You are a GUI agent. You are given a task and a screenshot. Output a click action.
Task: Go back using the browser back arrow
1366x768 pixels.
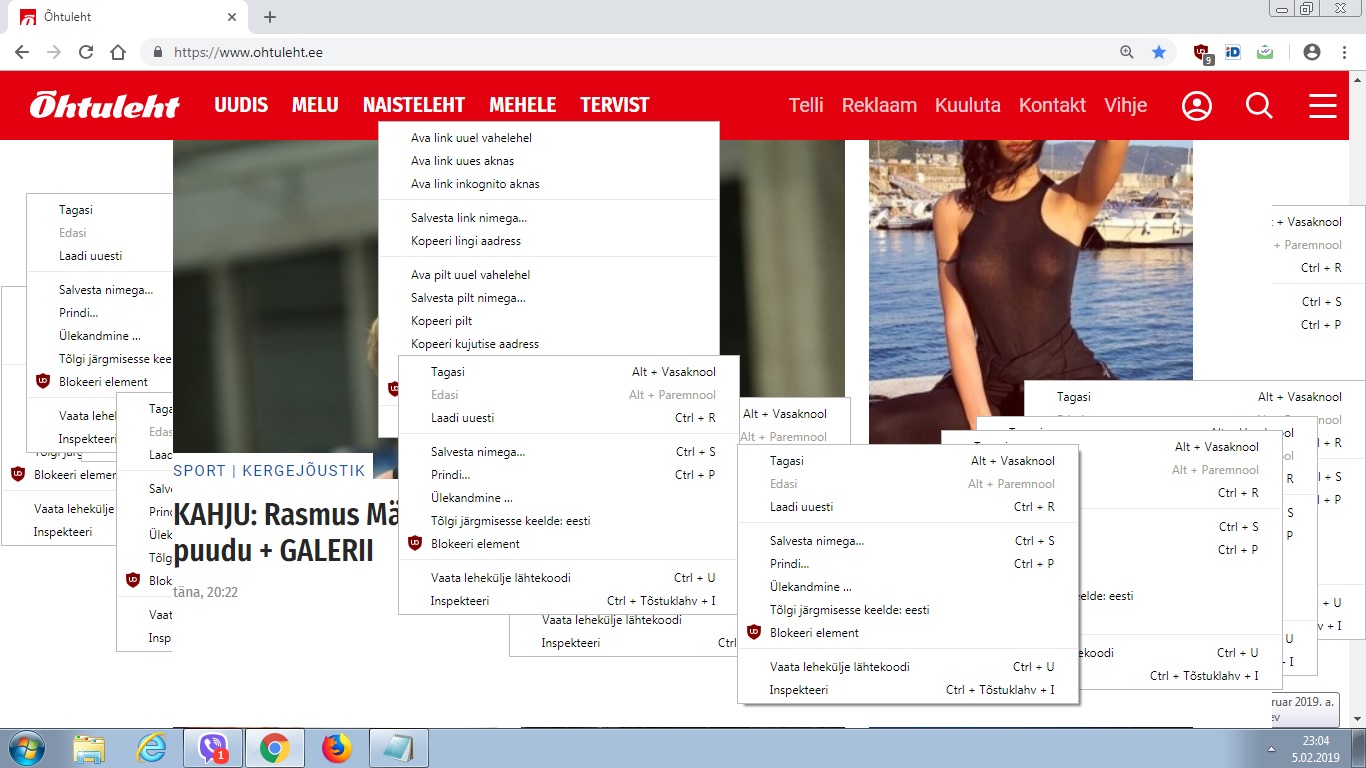pos(22,52)
